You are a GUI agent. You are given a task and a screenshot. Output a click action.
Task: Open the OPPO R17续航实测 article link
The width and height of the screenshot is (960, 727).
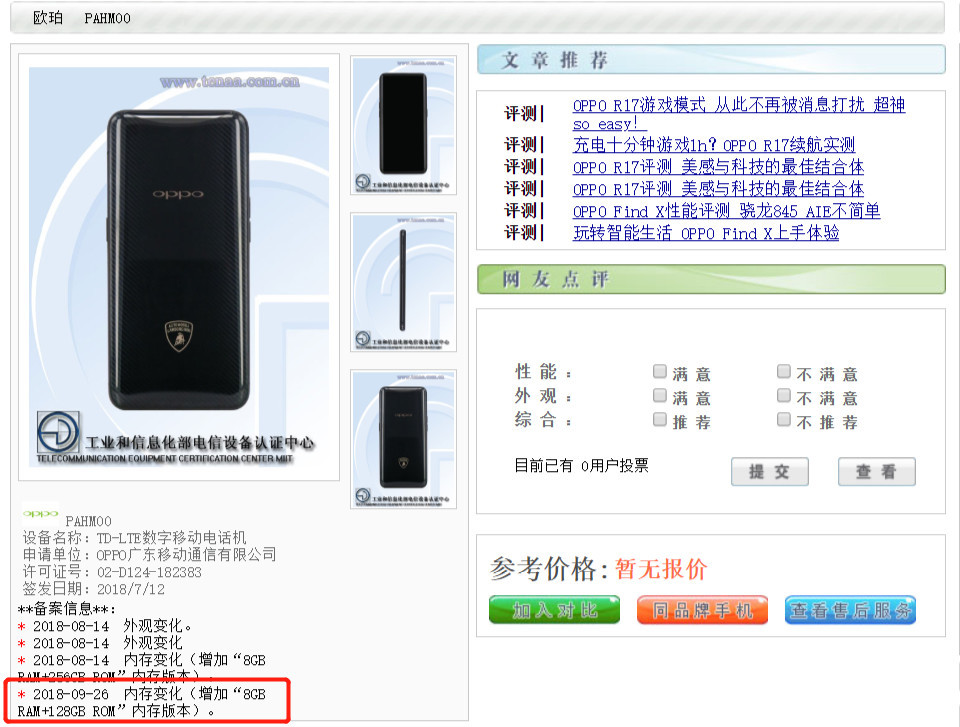tap(714, 145)
